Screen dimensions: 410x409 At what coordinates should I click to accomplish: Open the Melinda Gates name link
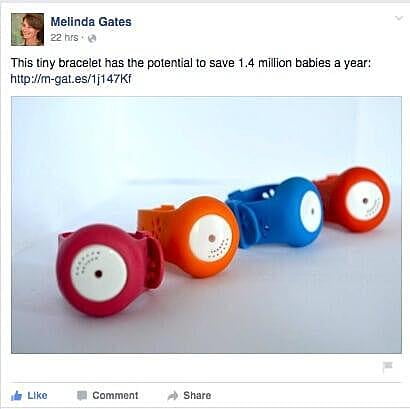point(91,22)
